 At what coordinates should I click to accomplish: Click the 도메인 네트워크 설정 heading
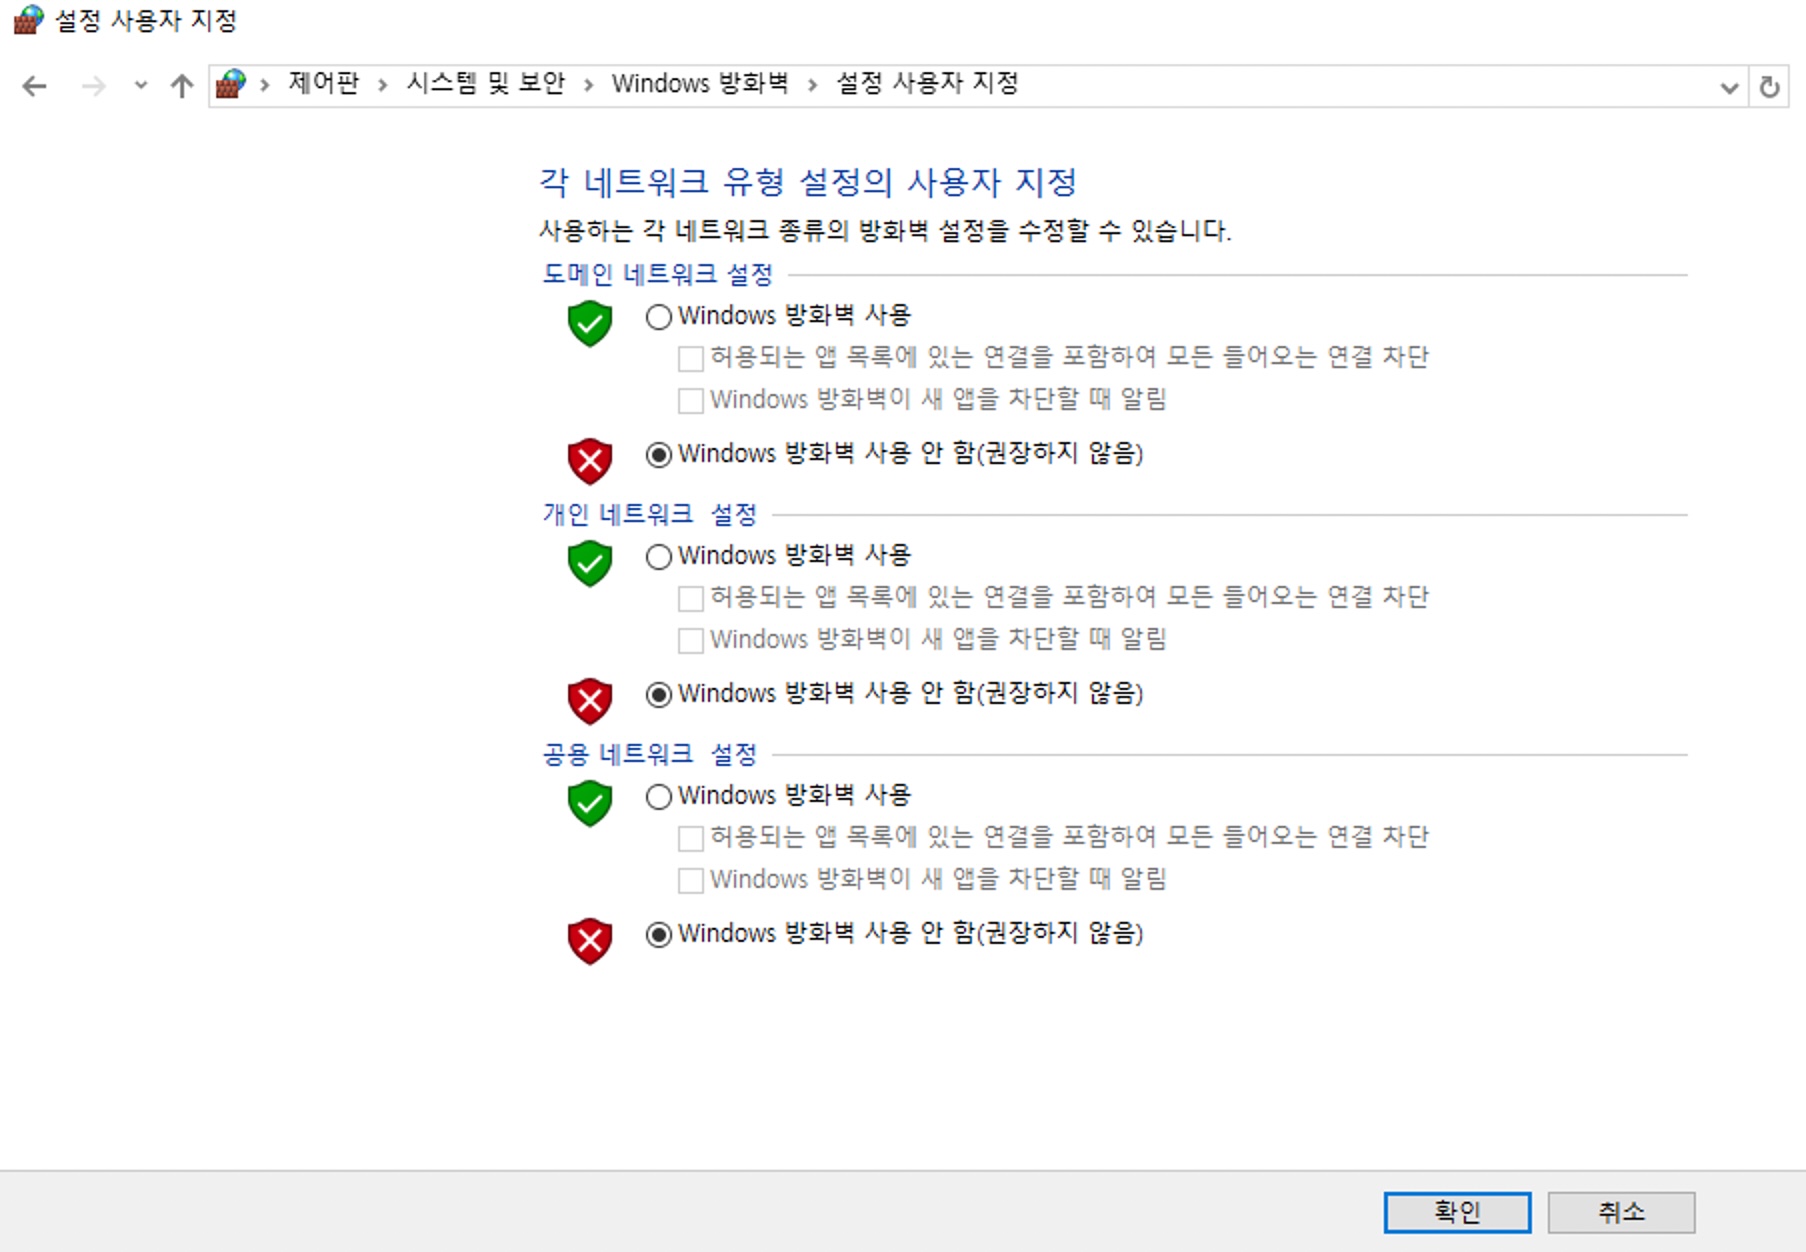tap(658, 274)
